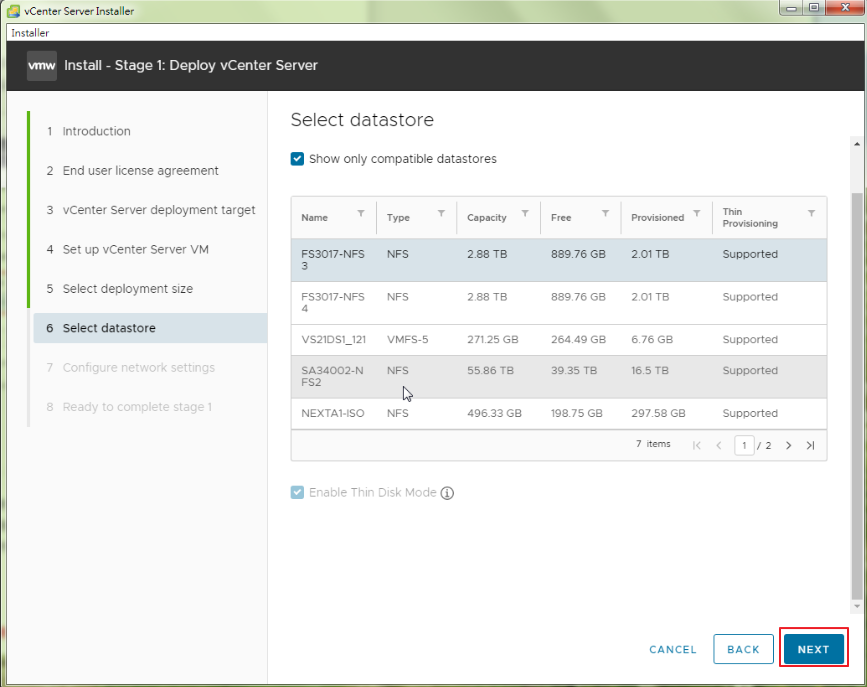Click the 55.86 TB capacity cell
The width and height of the screenshot is (867, 687).
click(490, 371)
